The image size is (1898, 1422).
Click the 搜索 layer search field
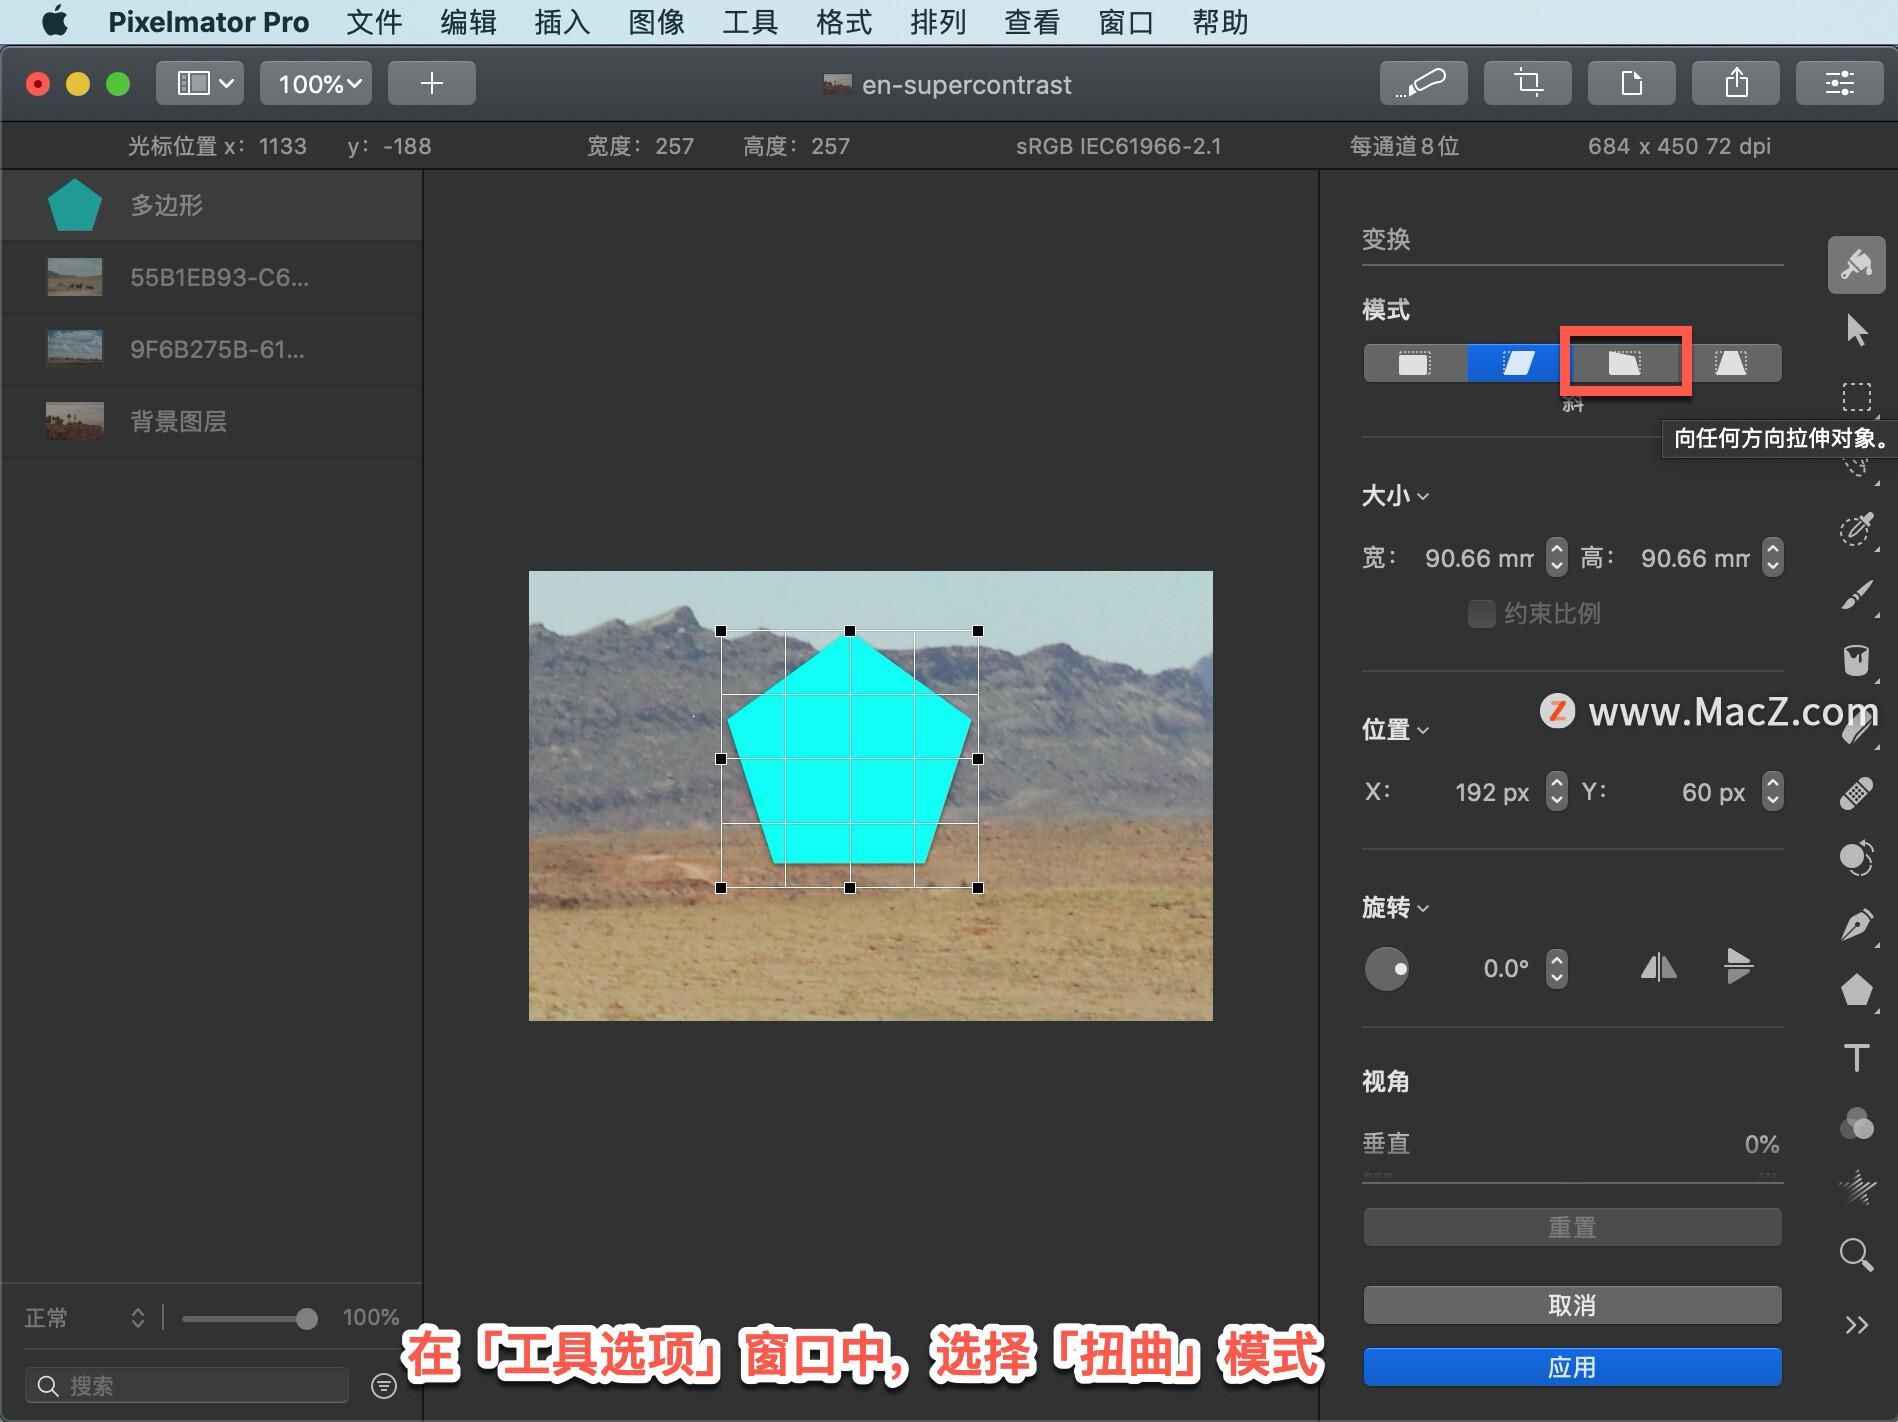[x=187, y=1385]
